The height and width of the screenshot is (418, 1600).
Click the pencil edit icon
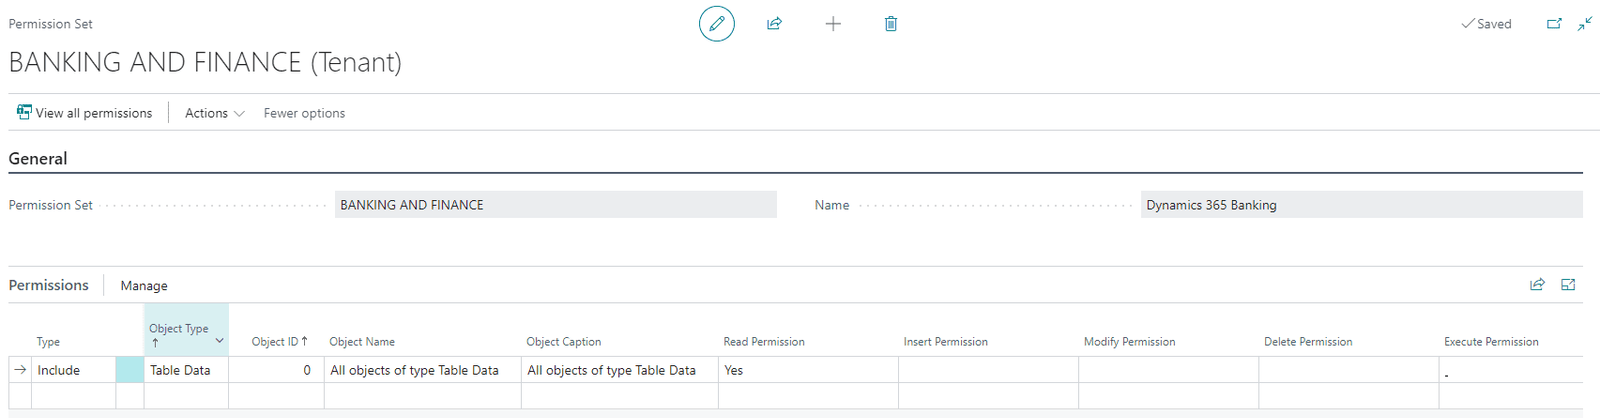point(716,24)
